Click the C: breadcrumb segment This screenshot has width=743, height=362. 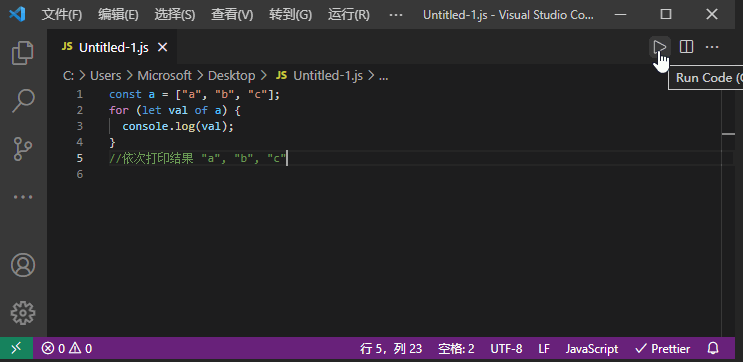[x=68, y=76]
